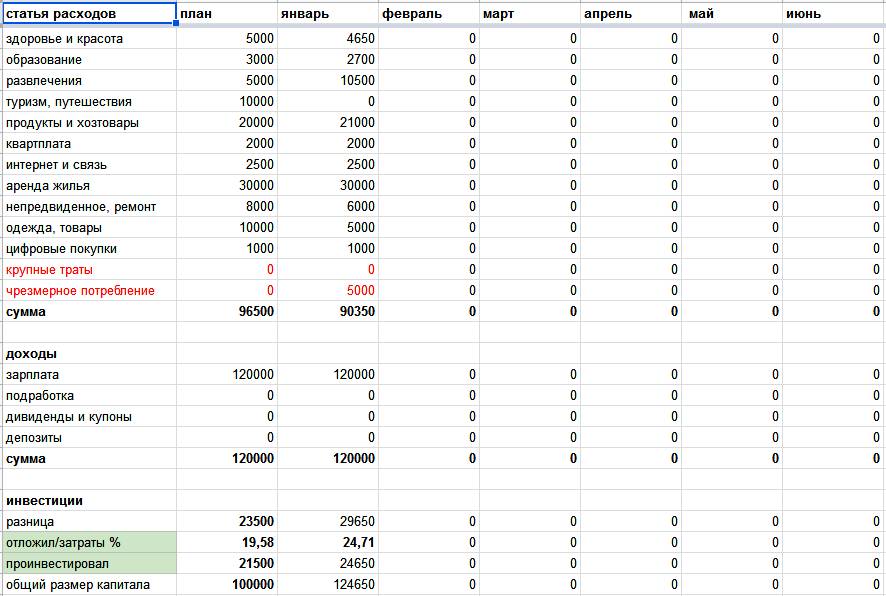Click the 'план' column header cell
The width and height of the screenshot is (886, 596).
[x=227, y=14]
